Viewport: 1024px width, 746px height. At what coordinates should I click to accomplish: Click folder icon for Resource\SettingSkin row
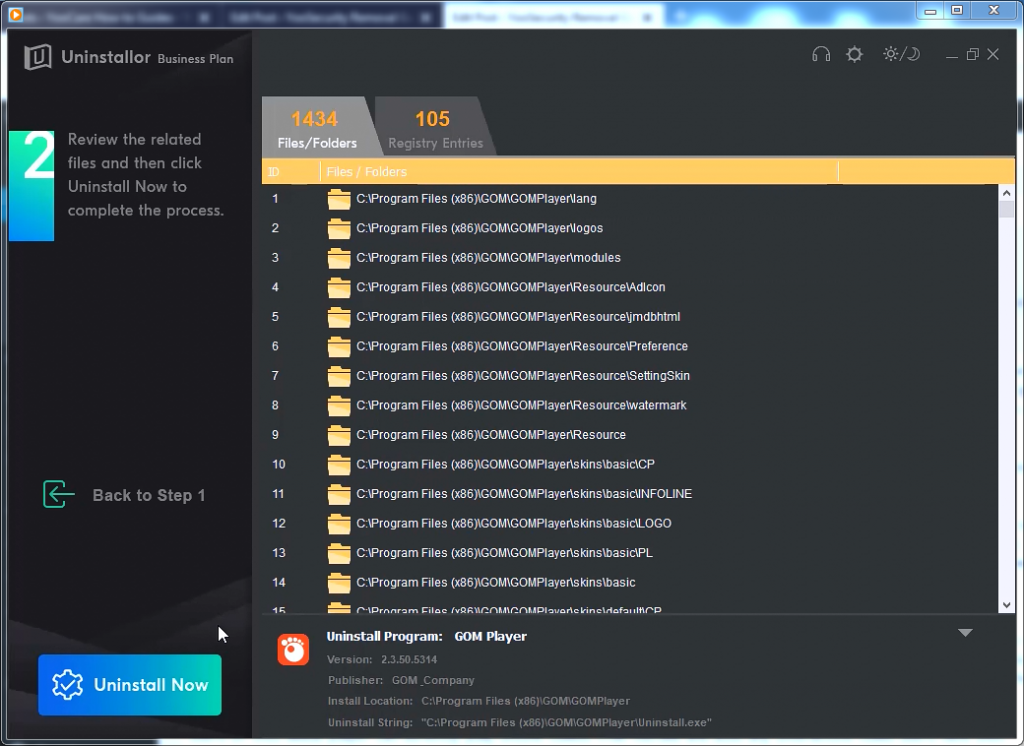click(339, 376)
